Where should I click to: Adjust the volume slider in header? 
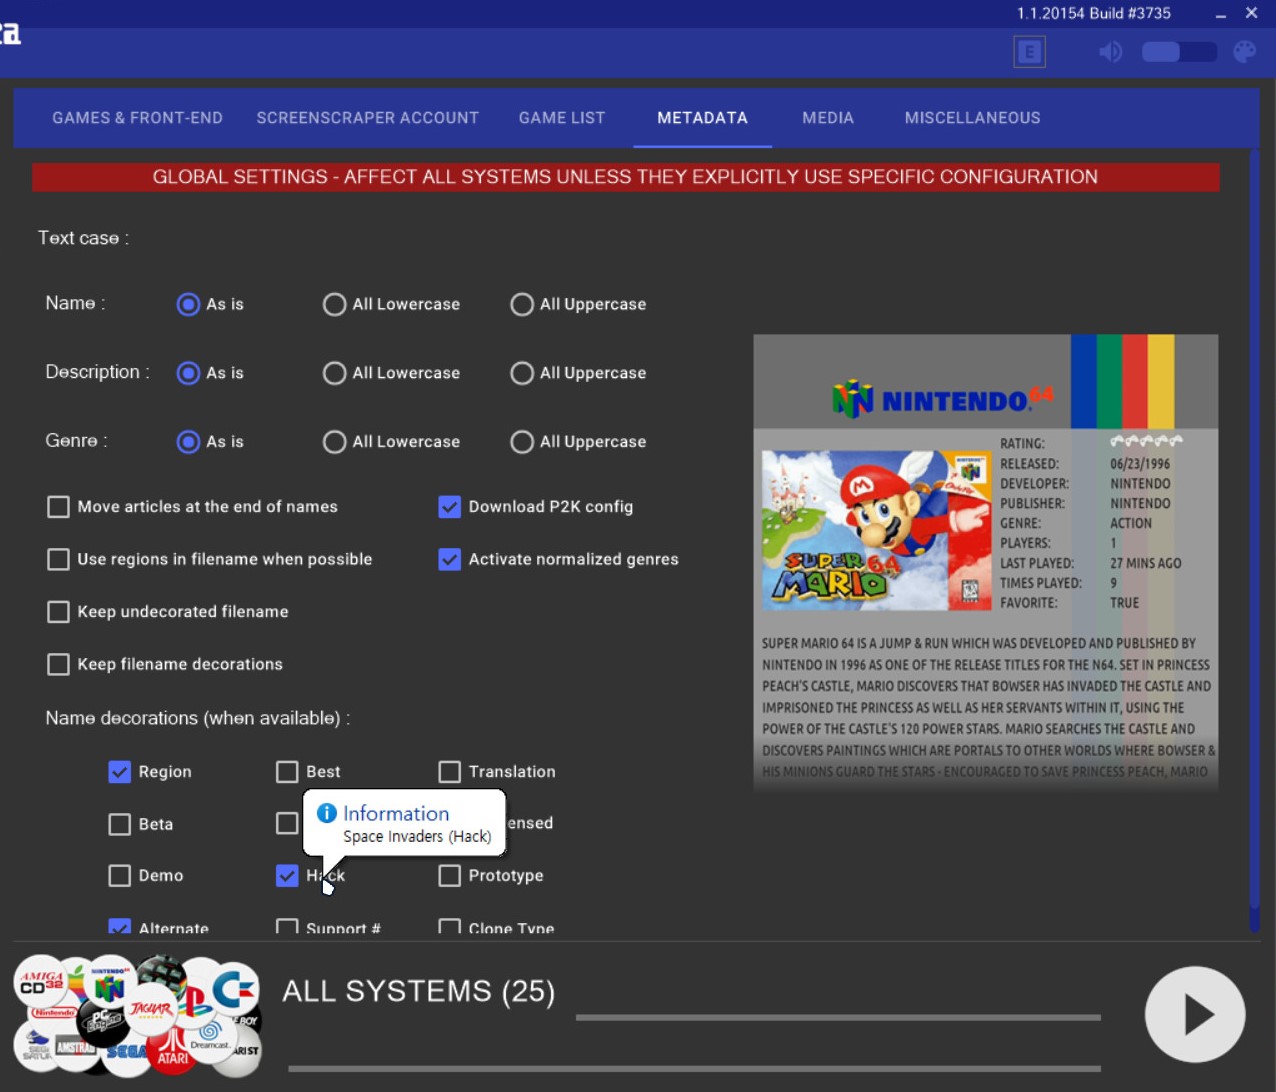click(1179, 52)
